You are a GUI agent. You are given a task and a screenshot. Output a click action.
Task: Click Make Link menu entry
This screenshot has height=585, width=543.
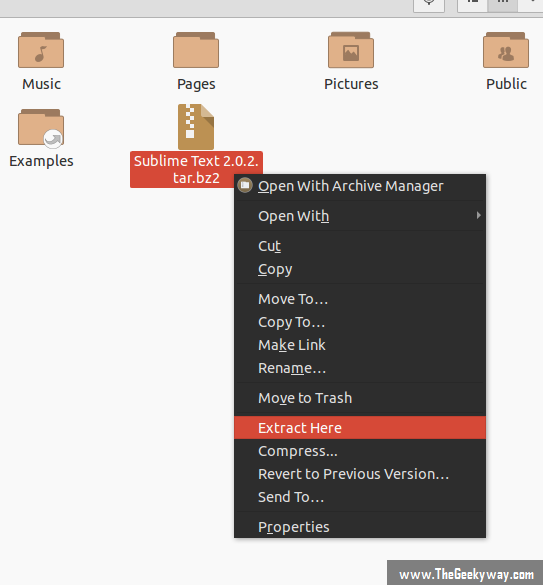pos(360,345)
